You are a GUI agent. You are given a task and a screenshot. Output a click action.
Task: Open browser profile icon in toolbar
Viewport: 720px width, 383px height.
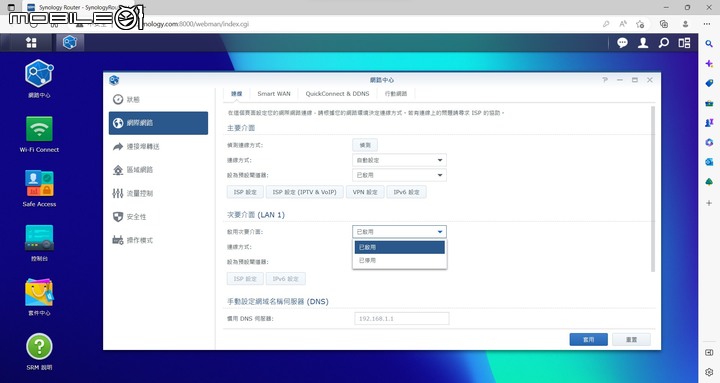pyautogui.click(x=685, y=24)
